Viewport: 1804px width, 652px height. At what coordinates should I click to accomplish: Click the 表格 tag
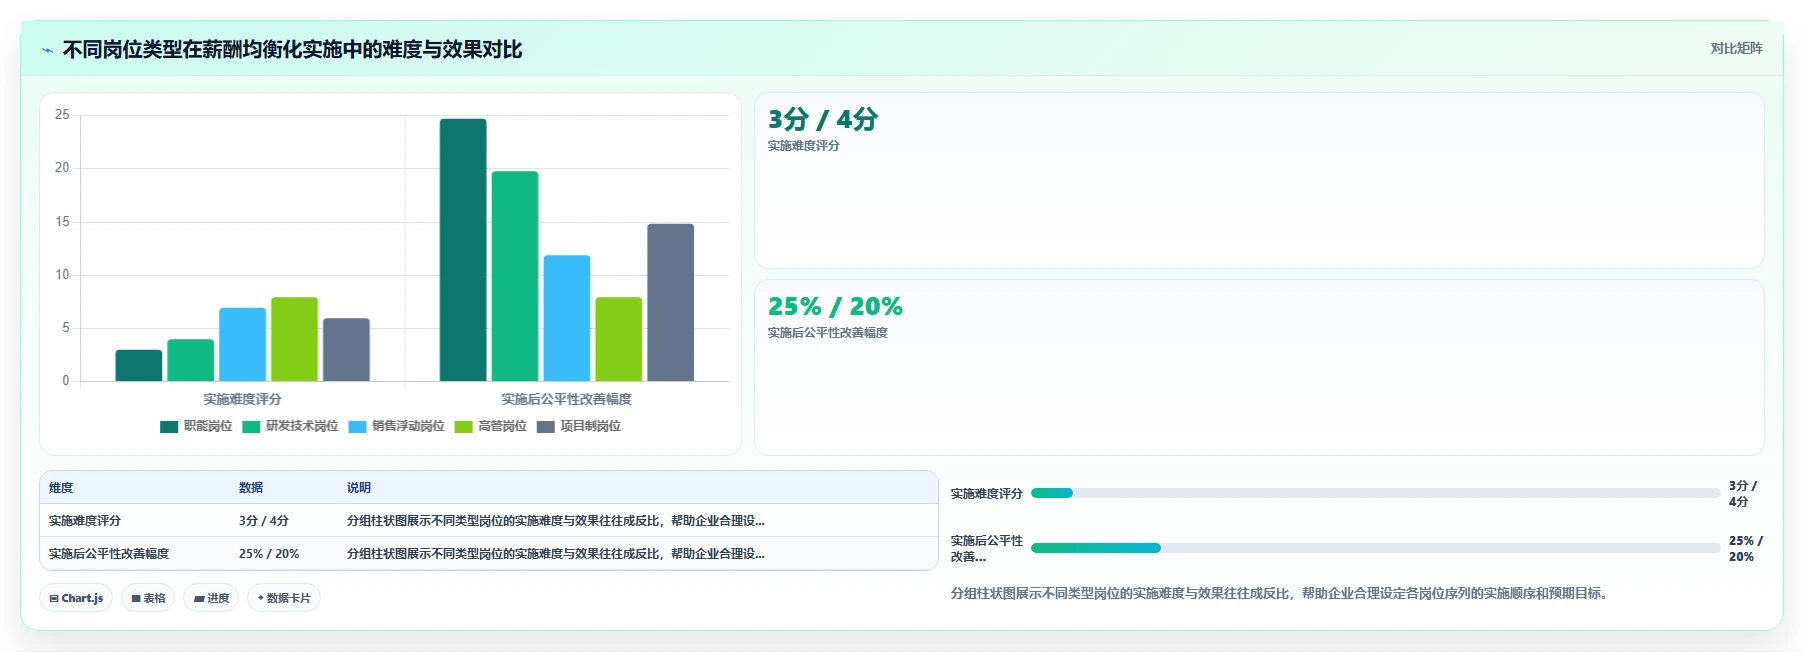pos(148,598)
